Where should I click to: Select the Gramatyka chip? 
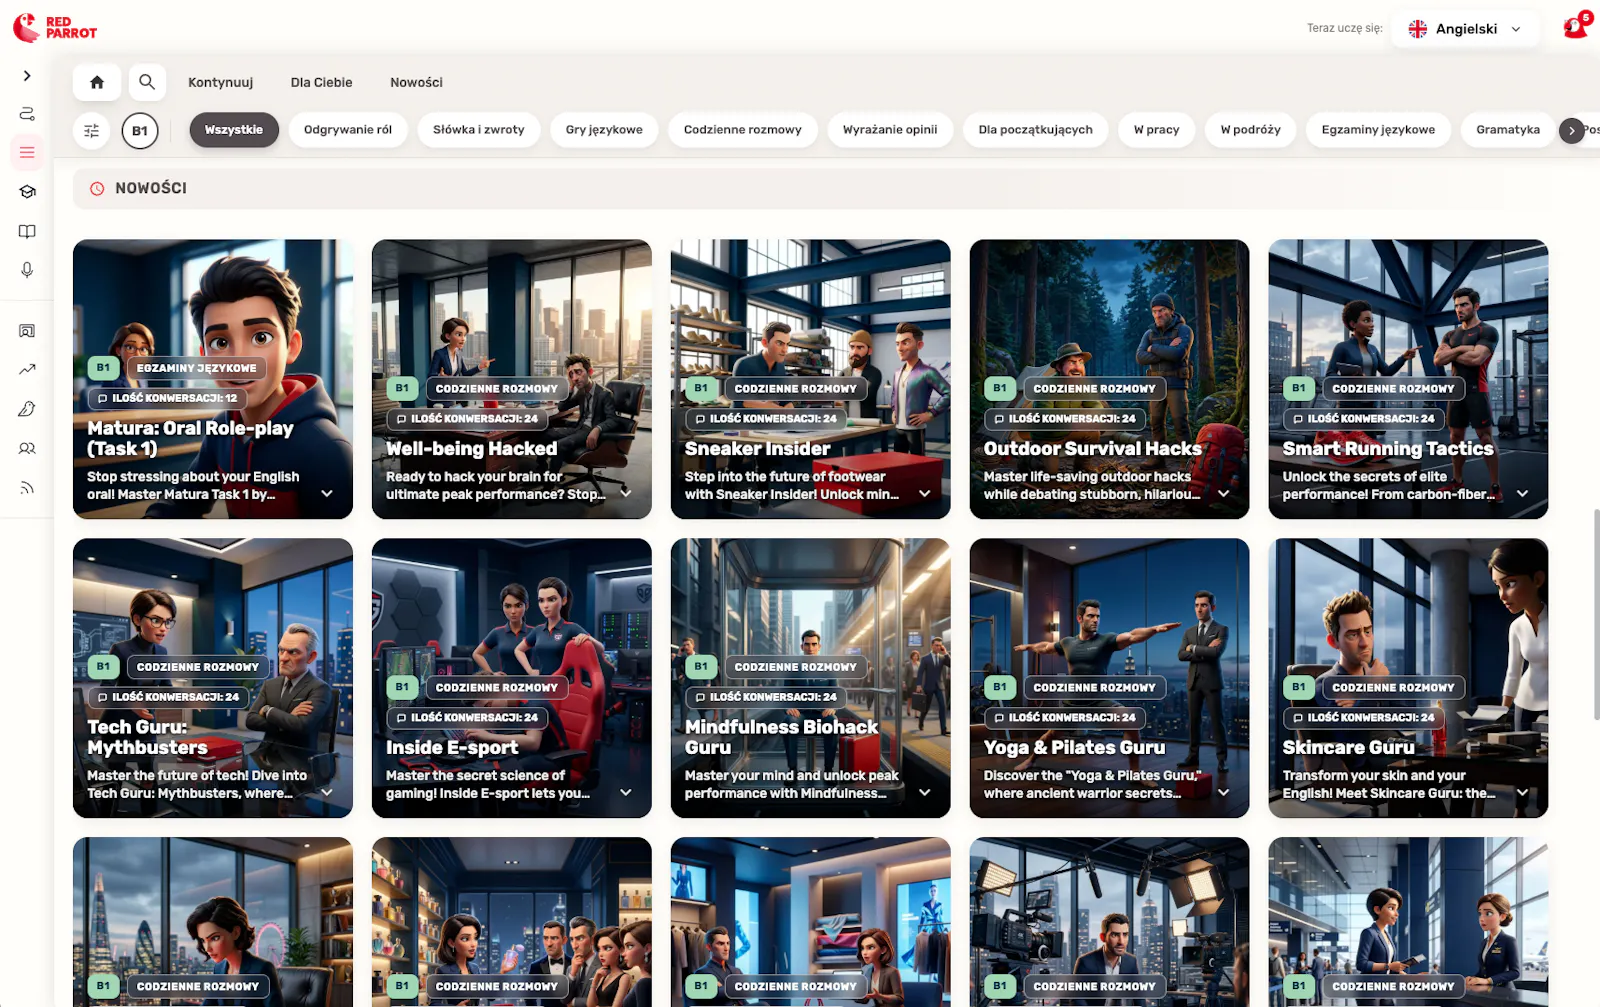1508,130
